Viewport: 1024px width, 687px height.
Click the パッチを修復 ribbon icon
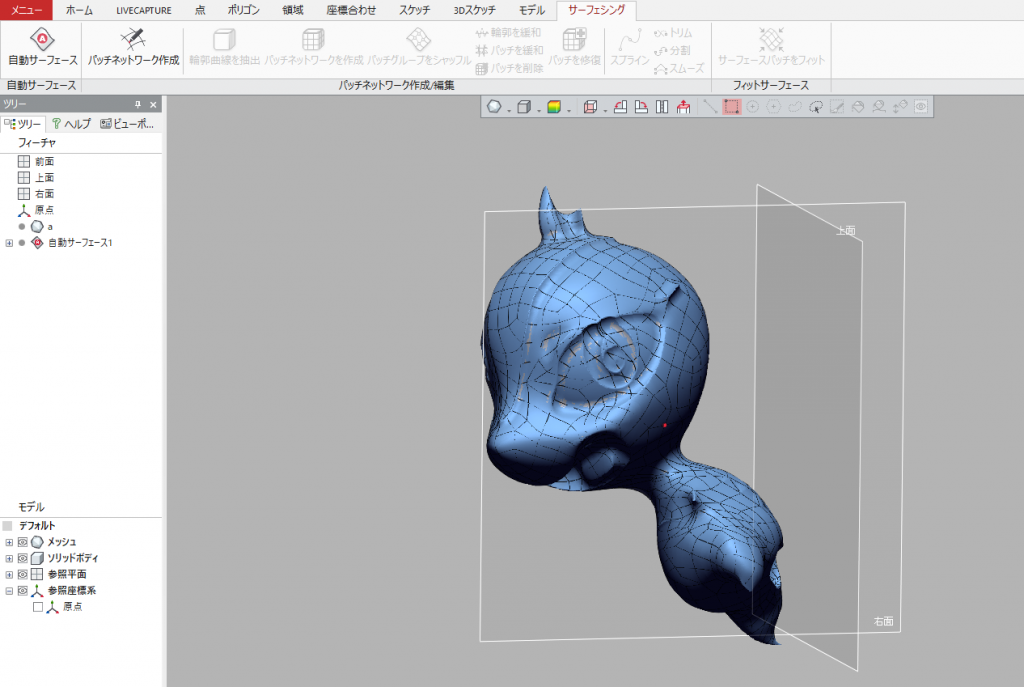574,39
